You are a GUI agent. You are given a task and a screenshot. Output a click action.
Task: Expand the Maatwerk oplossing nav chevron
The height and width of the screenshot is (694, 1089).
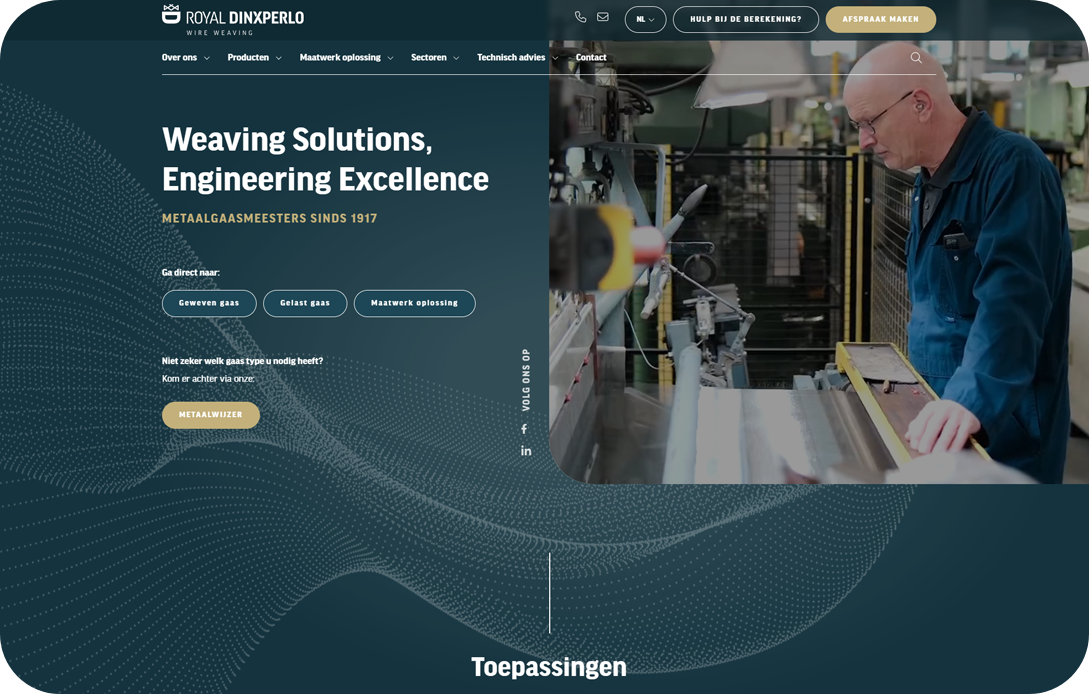(x=390, y=58)
